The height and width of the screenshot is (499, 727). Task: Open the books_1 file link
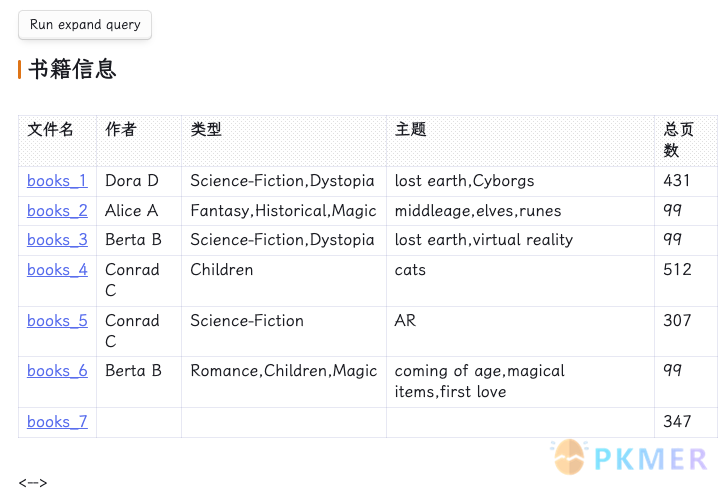coord(57,181)
